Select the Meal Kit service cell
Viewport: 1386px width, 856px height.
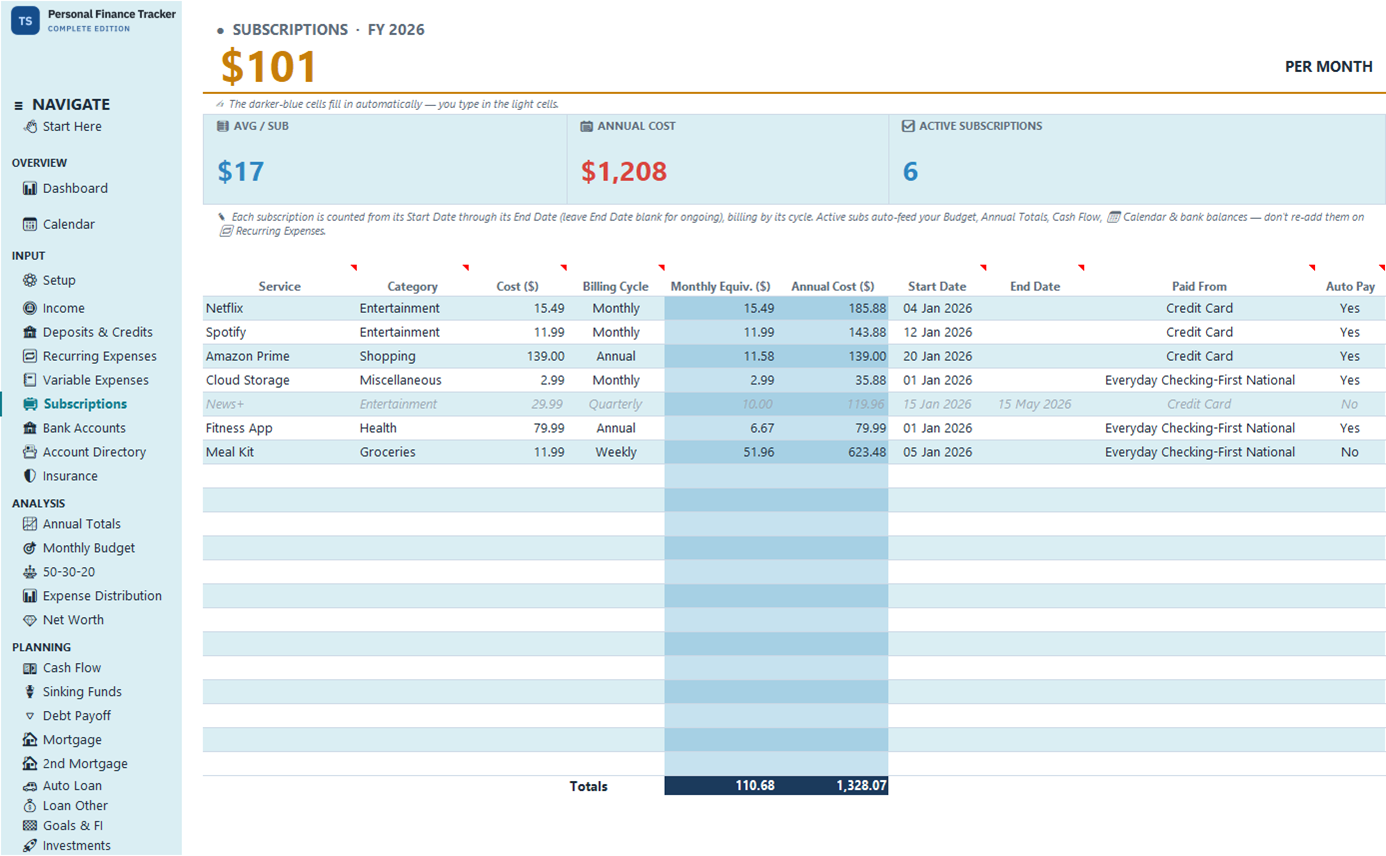(280, 453)
